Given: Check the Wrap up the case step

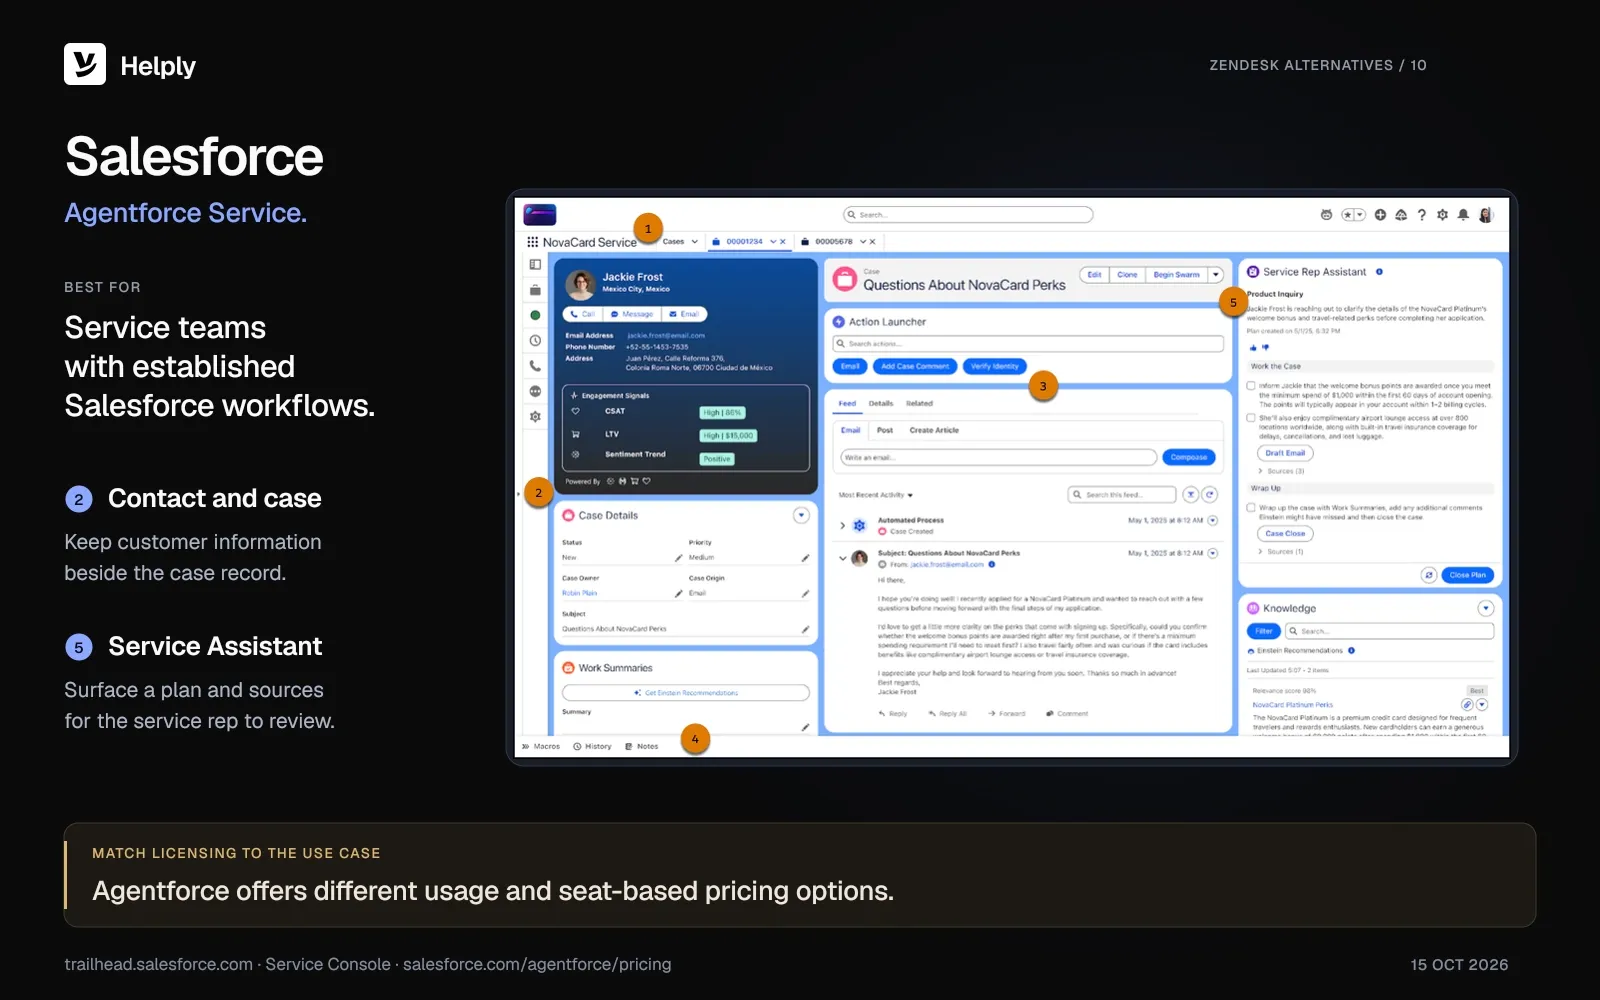Looking at the screenshot, I should tap(1251, 507).
